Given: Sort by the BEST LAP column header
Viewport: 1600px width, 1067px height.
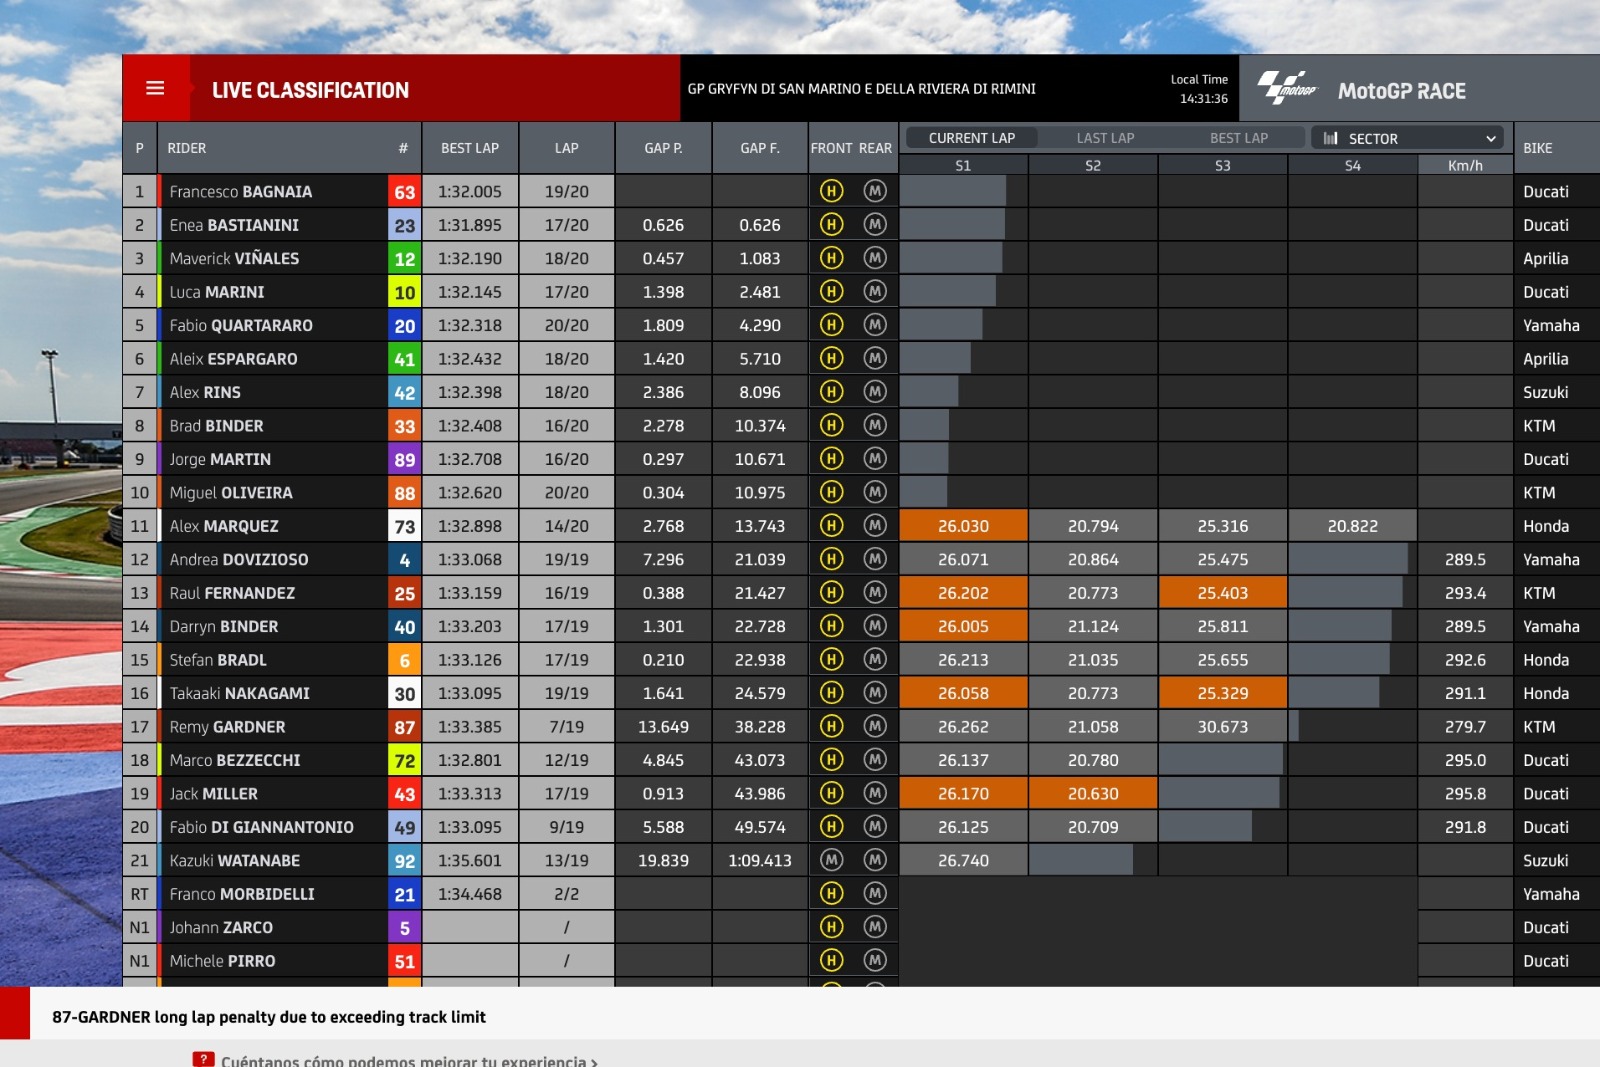Looking at the screenshot, I should point(469,148).
